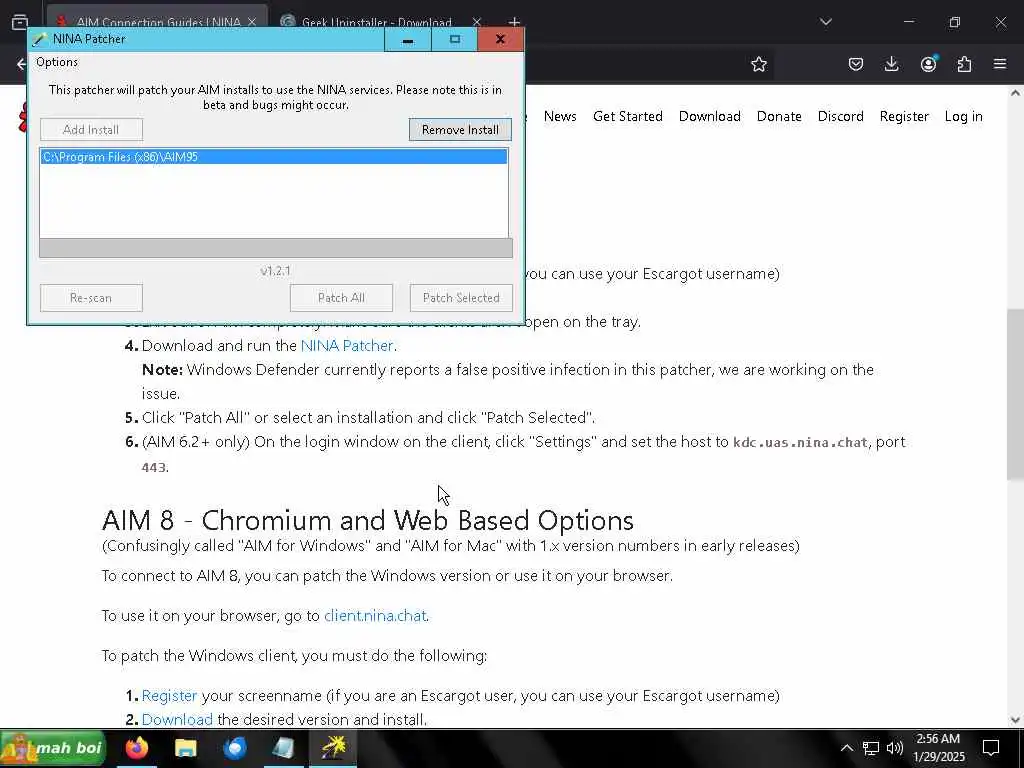Open Donate in the site navigation

click(779, 116)
